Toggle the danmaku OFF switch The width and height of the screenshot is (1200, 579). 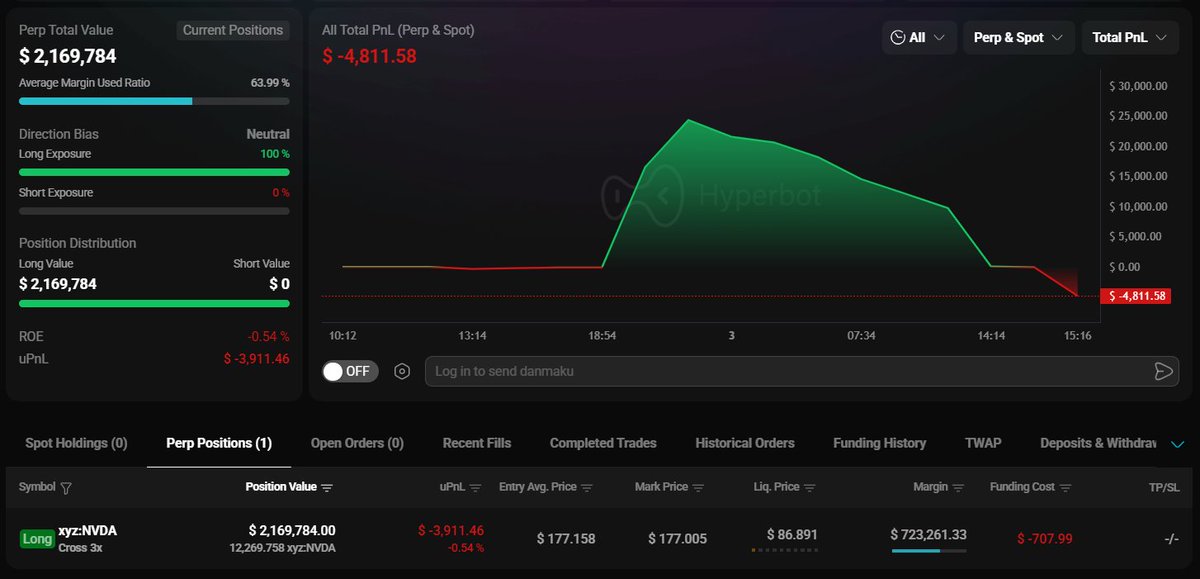point(348,371)
